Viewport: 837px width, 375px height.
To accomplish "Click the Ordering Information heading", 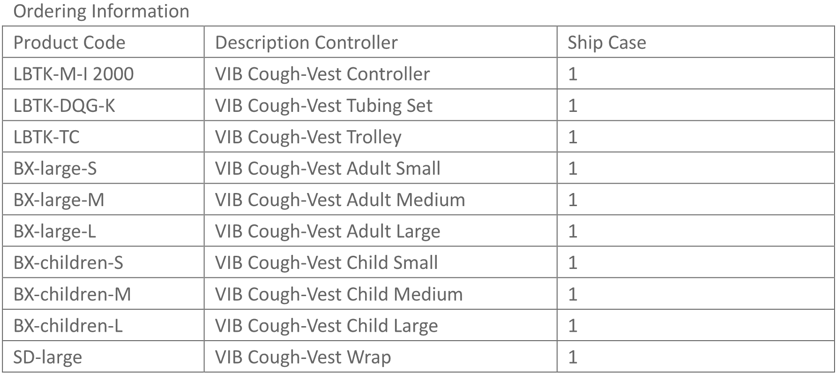I will point(101,11).
